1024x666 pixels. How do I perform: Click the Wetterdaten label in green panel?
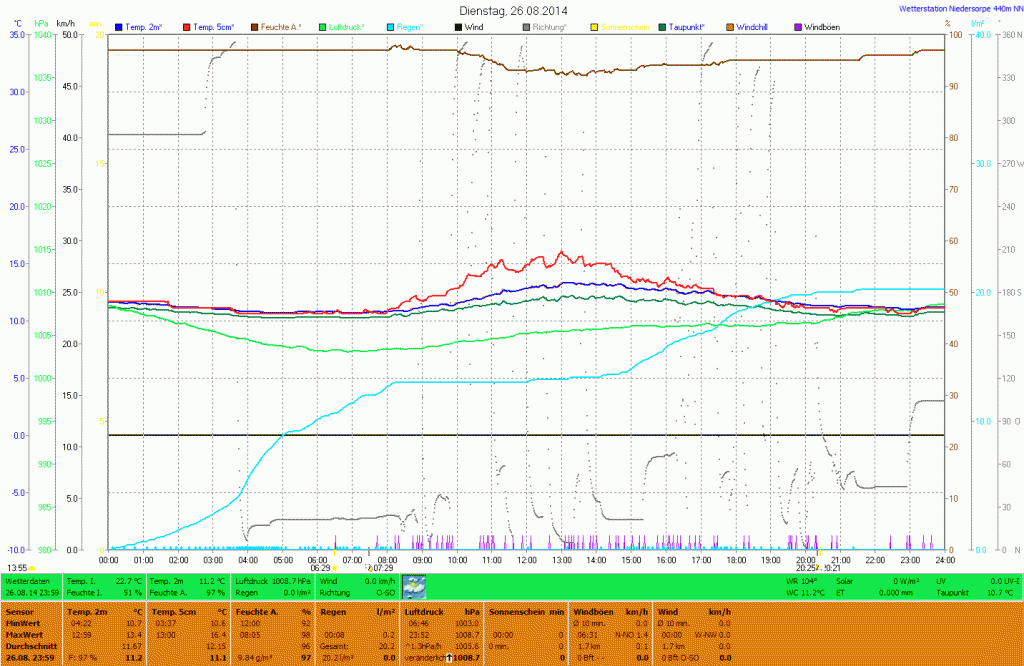(27, 580)
